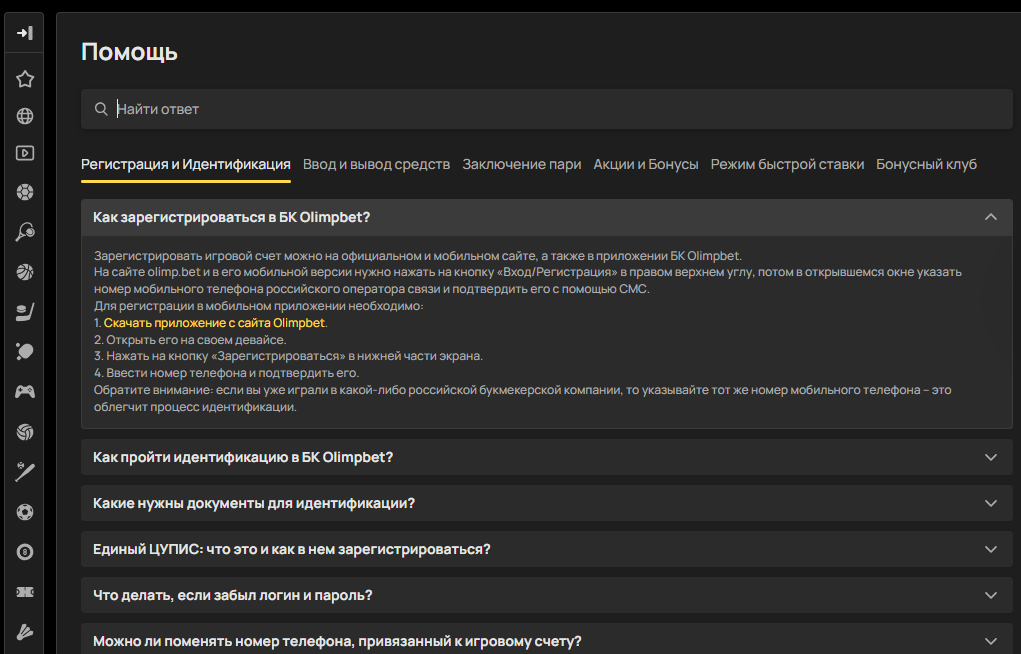Screen dimensions: 1021x654
Task: Focus the 'Найти ответ' search field
Action: pos(546,109)
